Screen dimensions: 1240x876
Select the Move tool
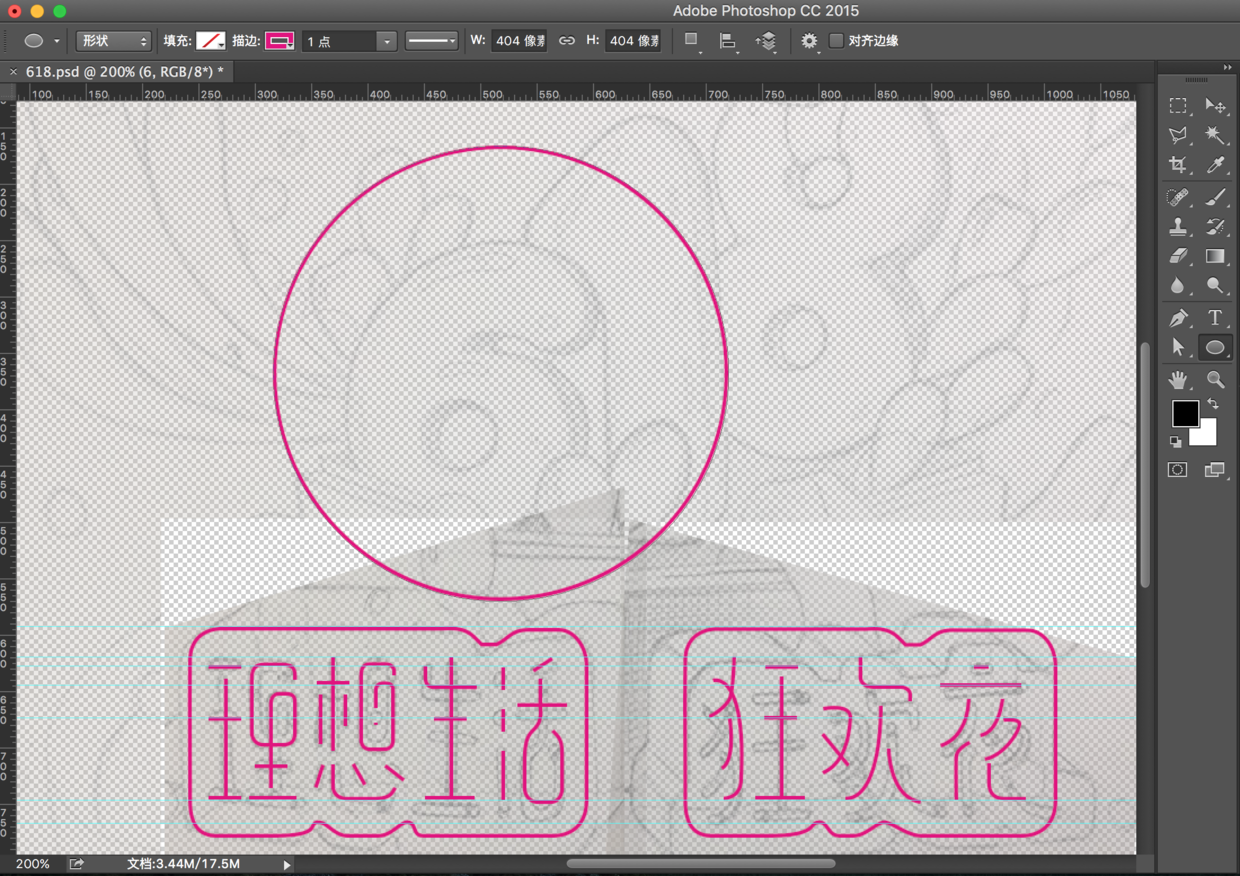pyautogui.click(x=1215, y=105)
